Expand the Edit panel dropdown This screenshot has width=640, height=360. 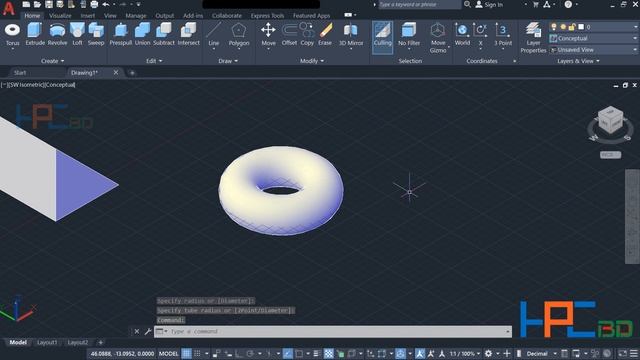(154, 61)
